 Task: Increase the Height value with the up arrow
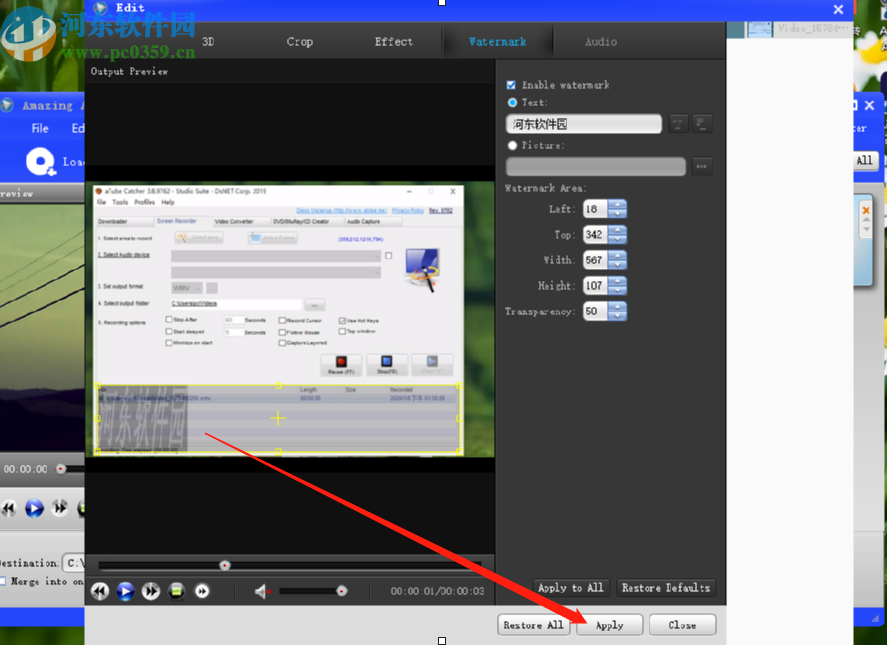[617, 281]
